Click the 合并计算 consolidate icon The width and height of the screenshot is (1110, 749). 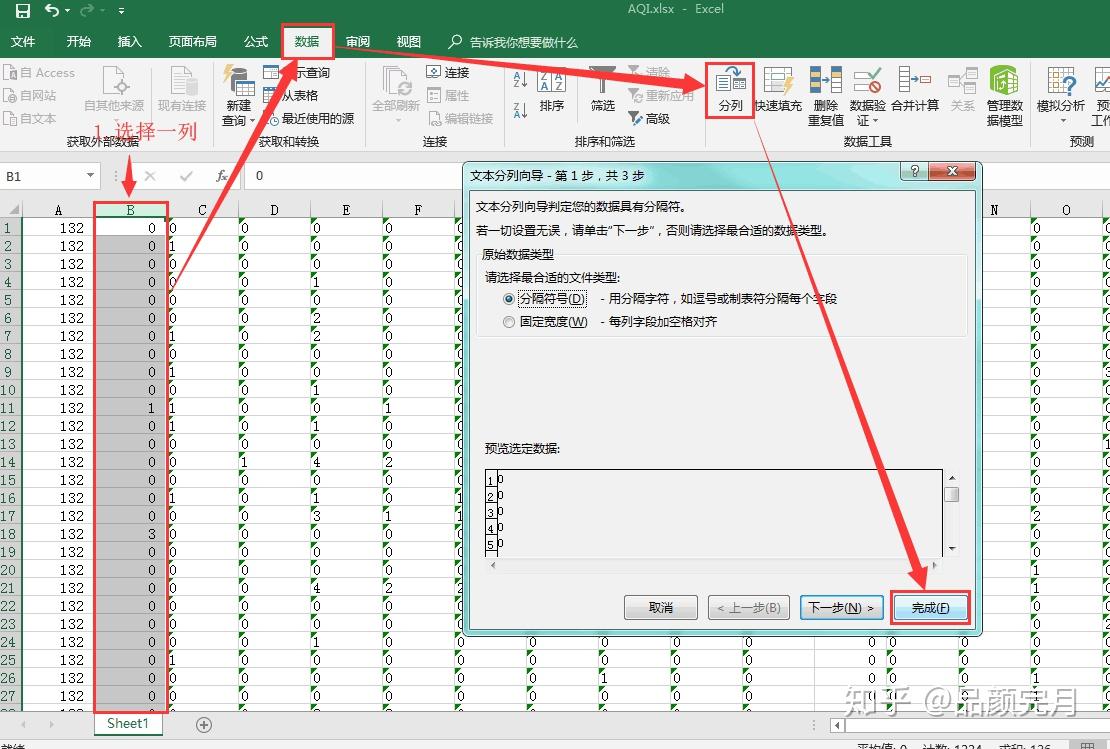pos(915,89)
